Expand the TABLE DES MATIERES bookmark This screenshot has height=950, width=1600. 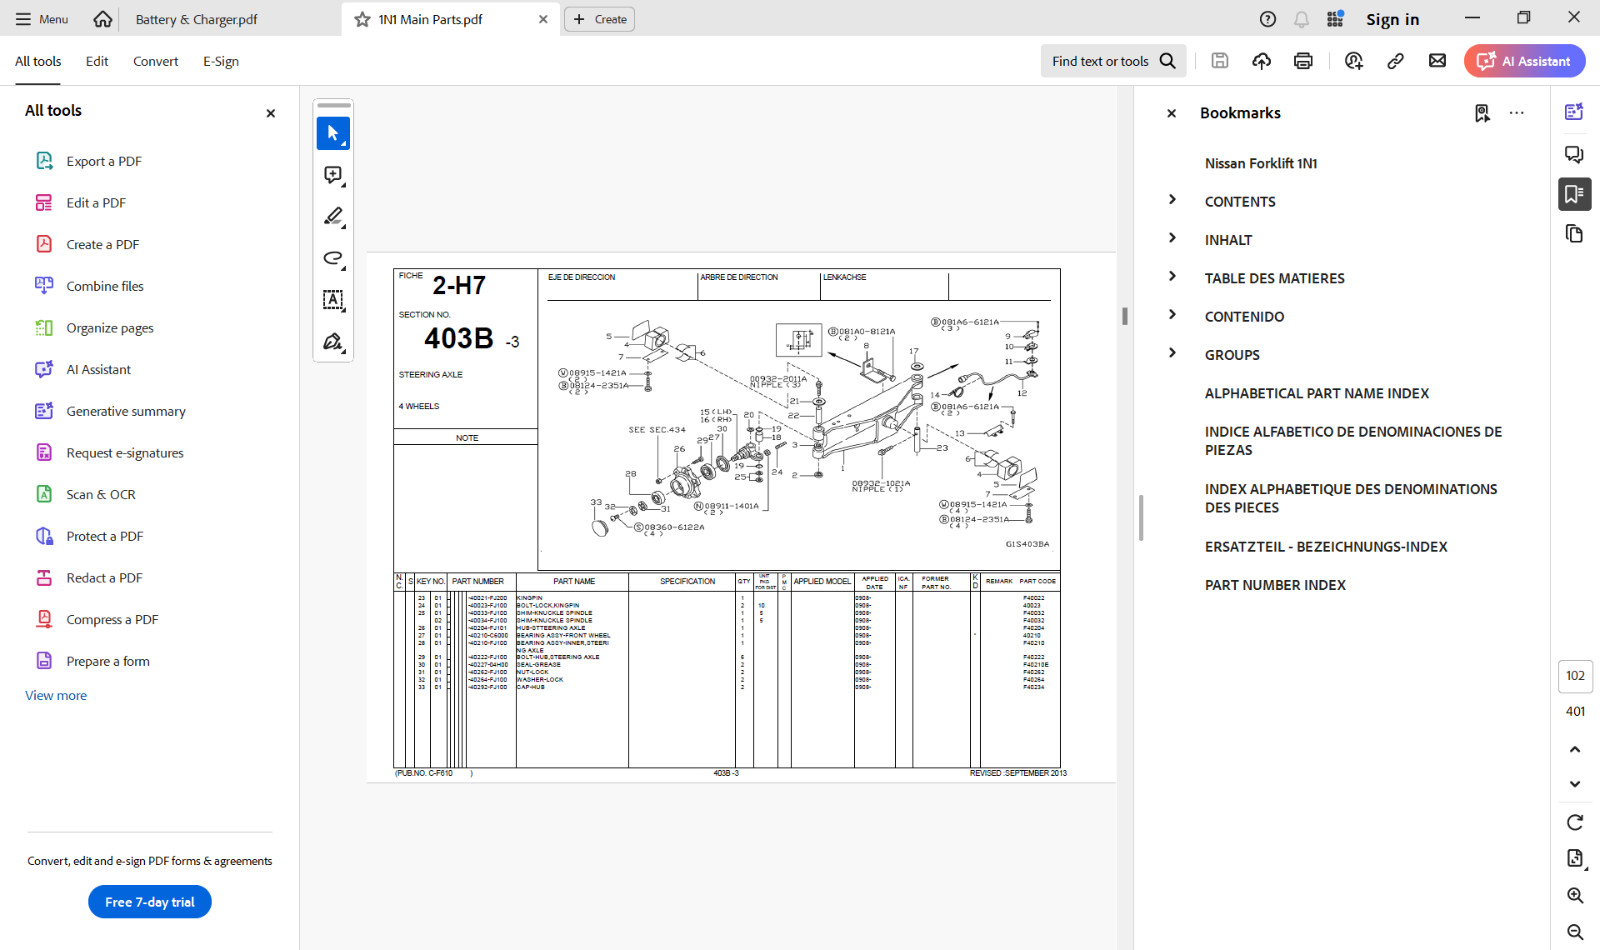1172,277
